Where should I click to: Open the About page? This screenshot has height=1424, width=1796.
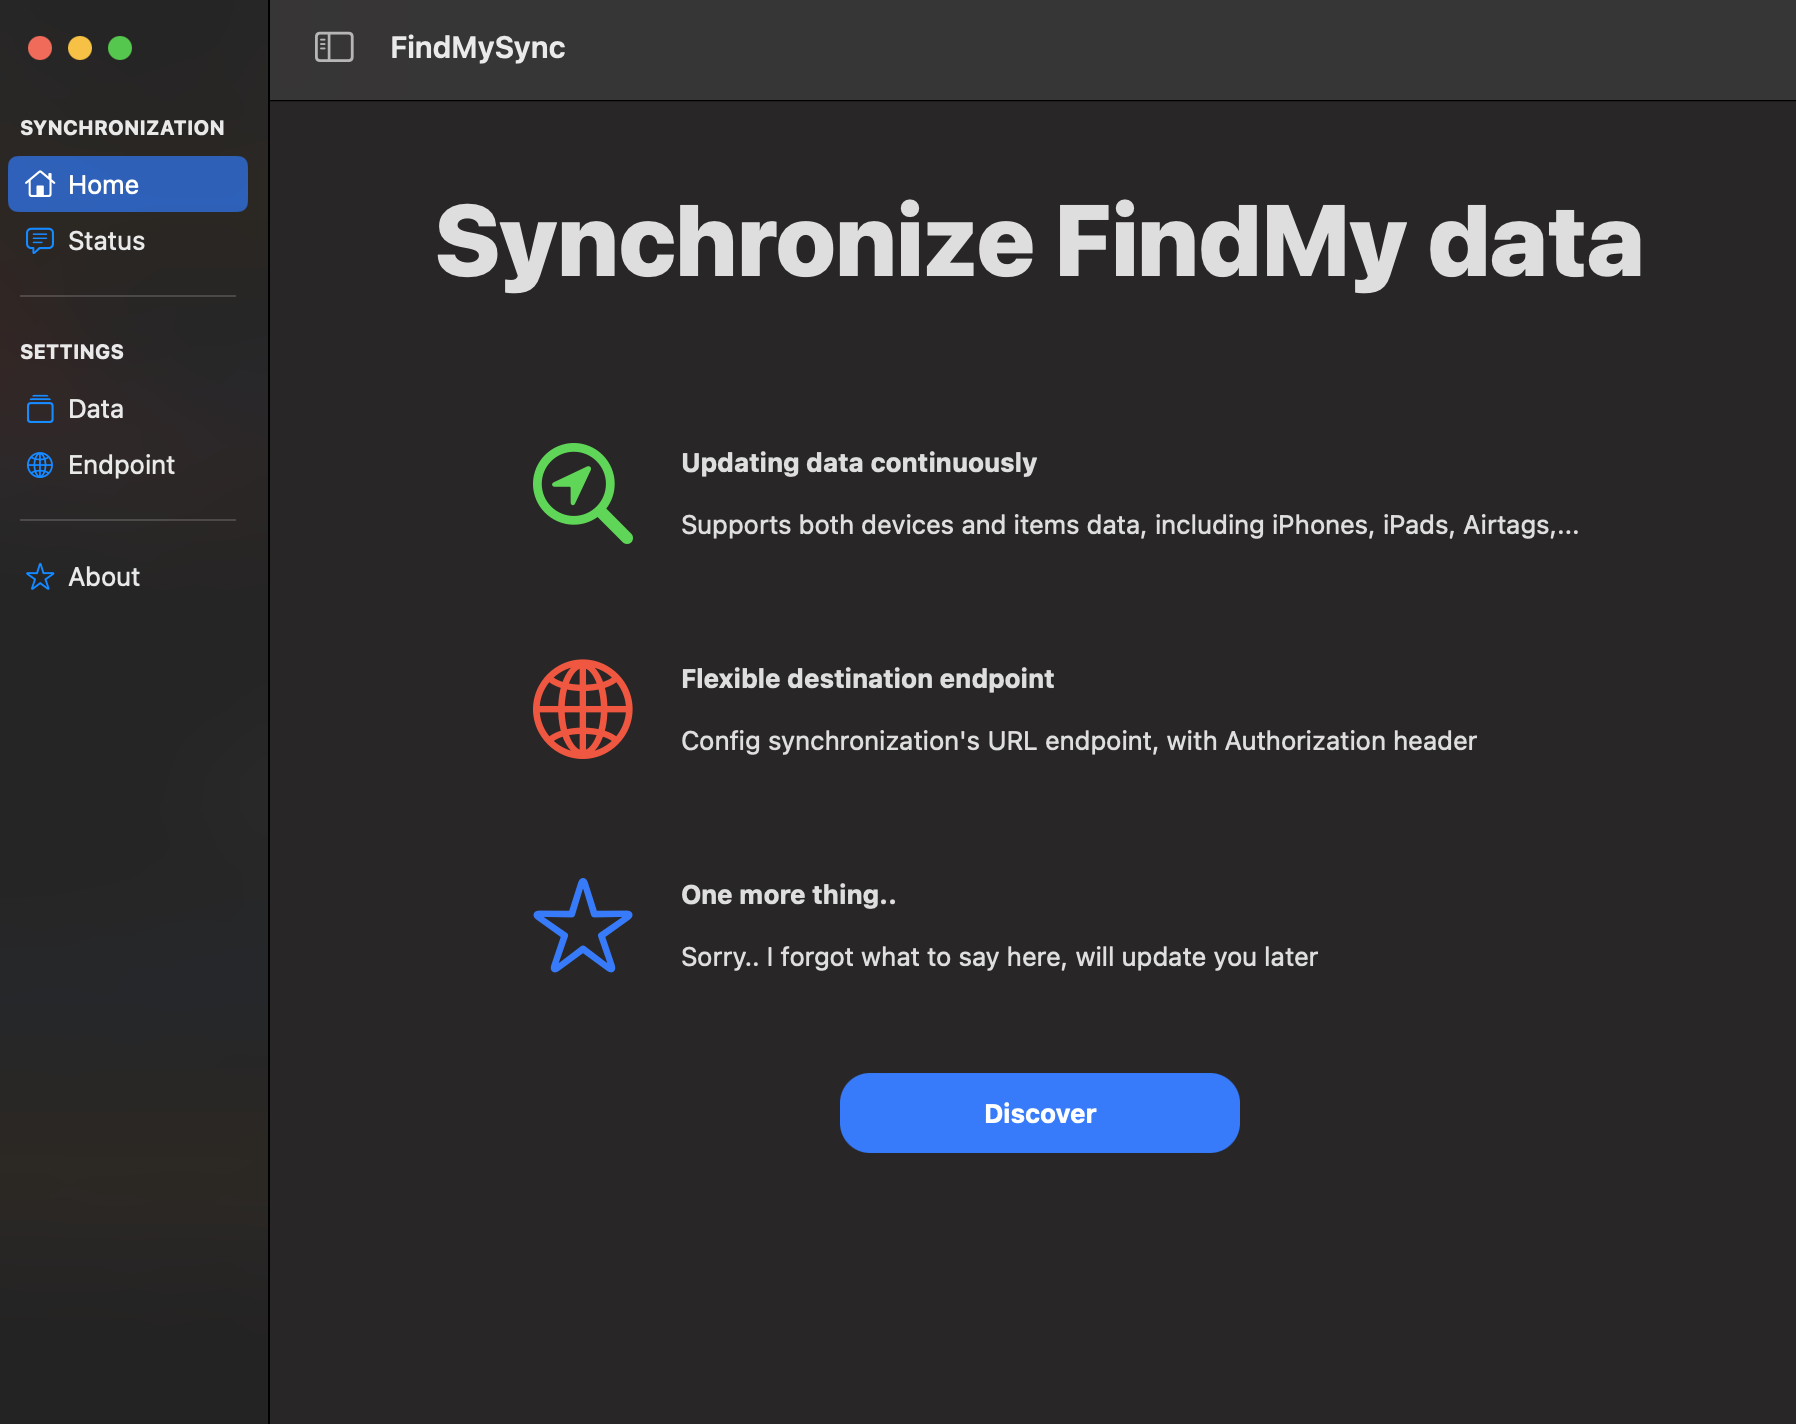point(128,576)
